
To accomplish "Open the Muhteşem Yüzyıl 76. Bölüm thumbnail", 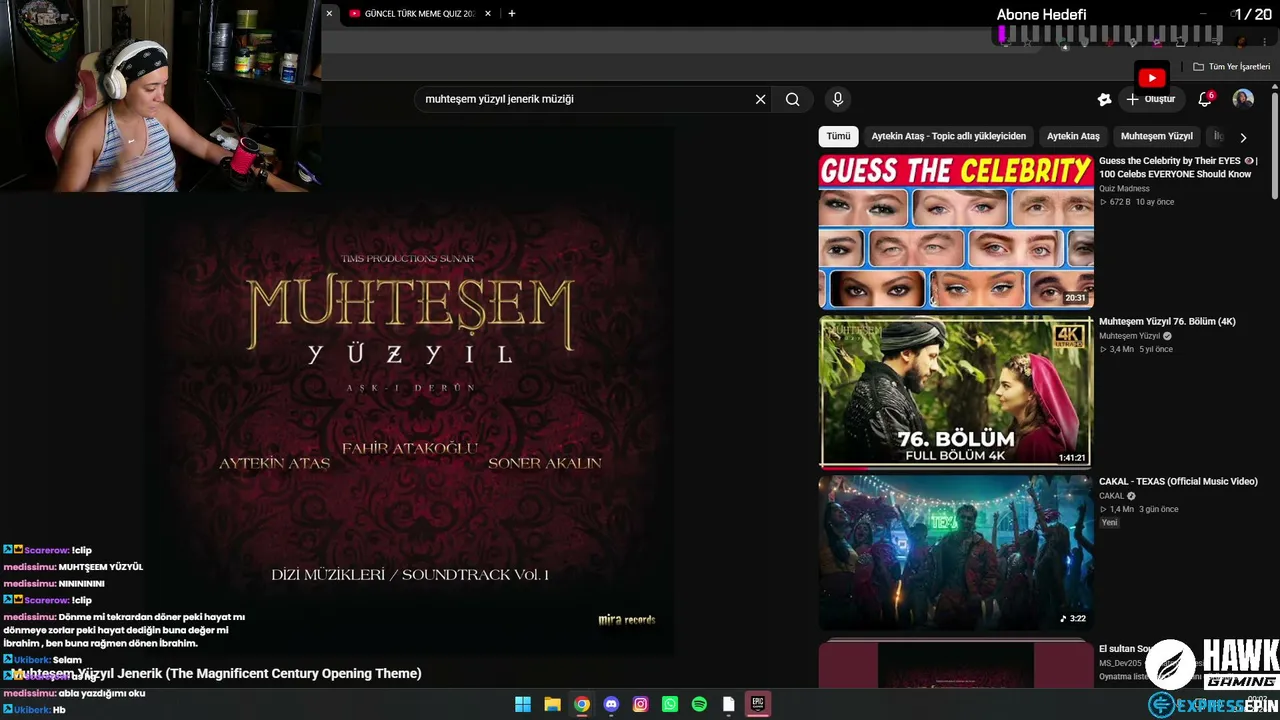I will [956, 391].
